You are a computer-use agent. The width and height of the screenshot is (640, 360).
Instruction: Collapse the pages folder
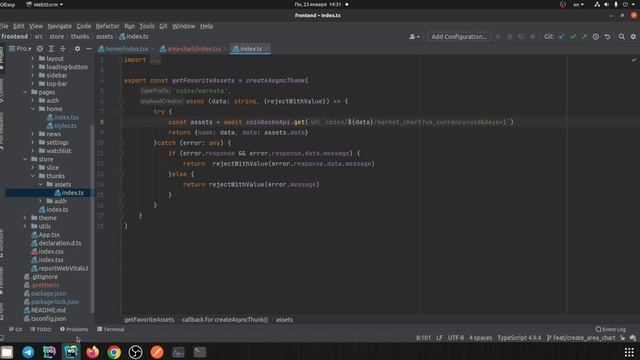[25, 92]
